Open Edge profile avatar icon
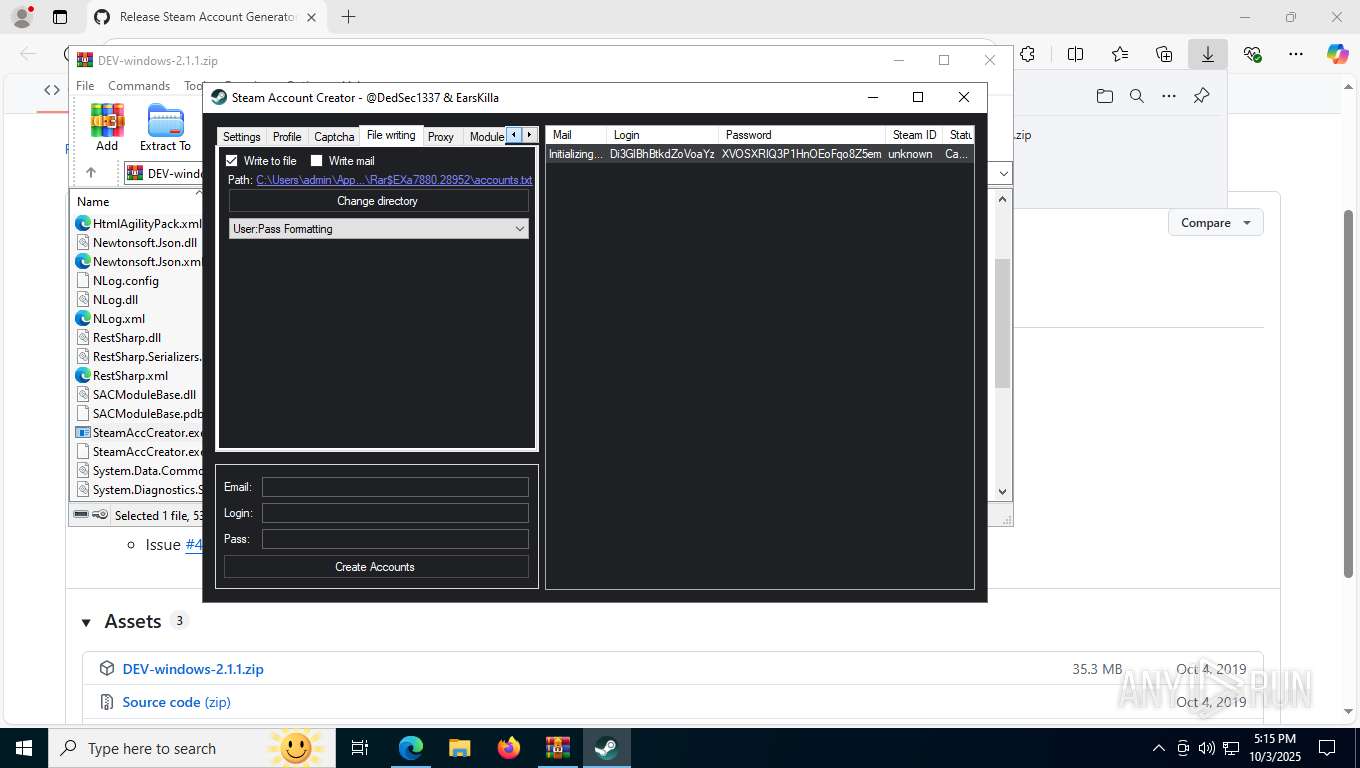The image size is (1360, 768). pos(21,17)
